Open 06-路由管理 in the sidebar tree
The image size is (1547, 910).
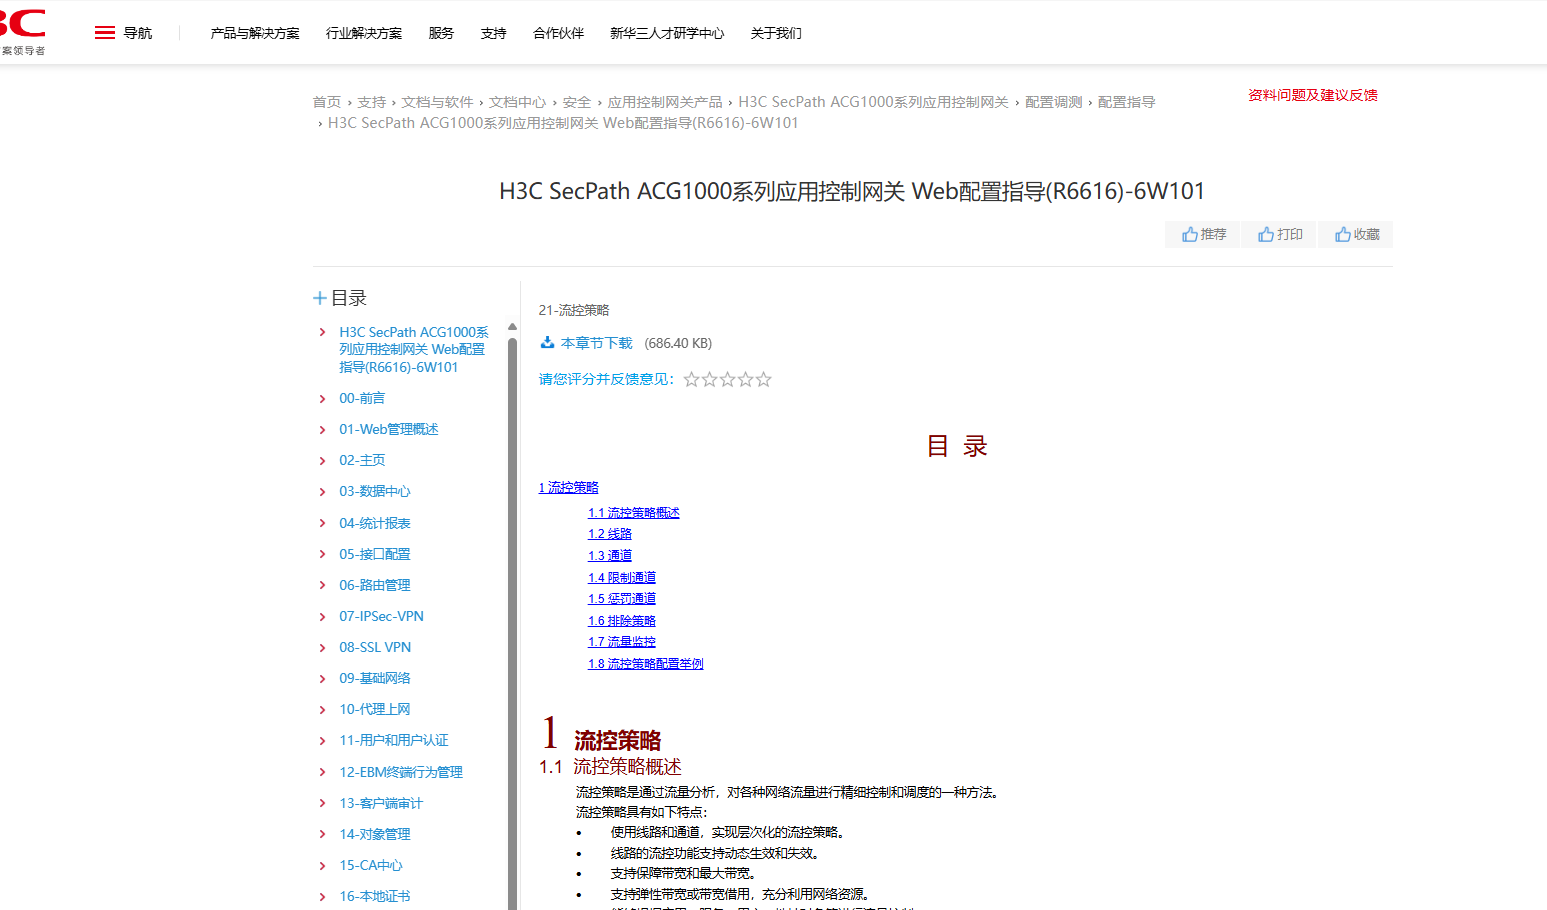click(375, 585)
